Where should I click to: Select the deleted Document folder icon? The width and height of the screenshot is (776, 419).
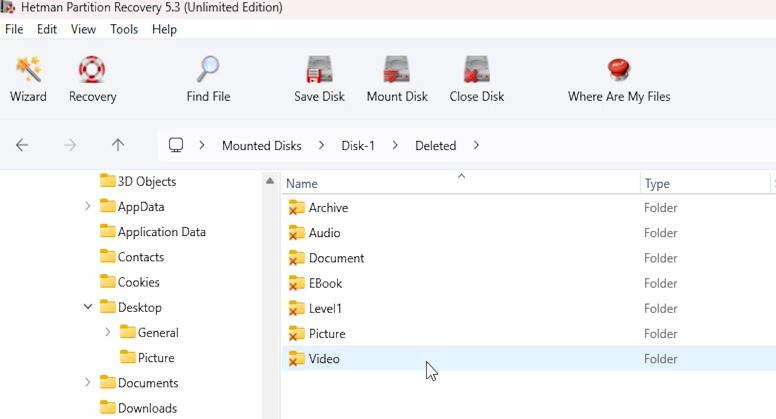296,258
